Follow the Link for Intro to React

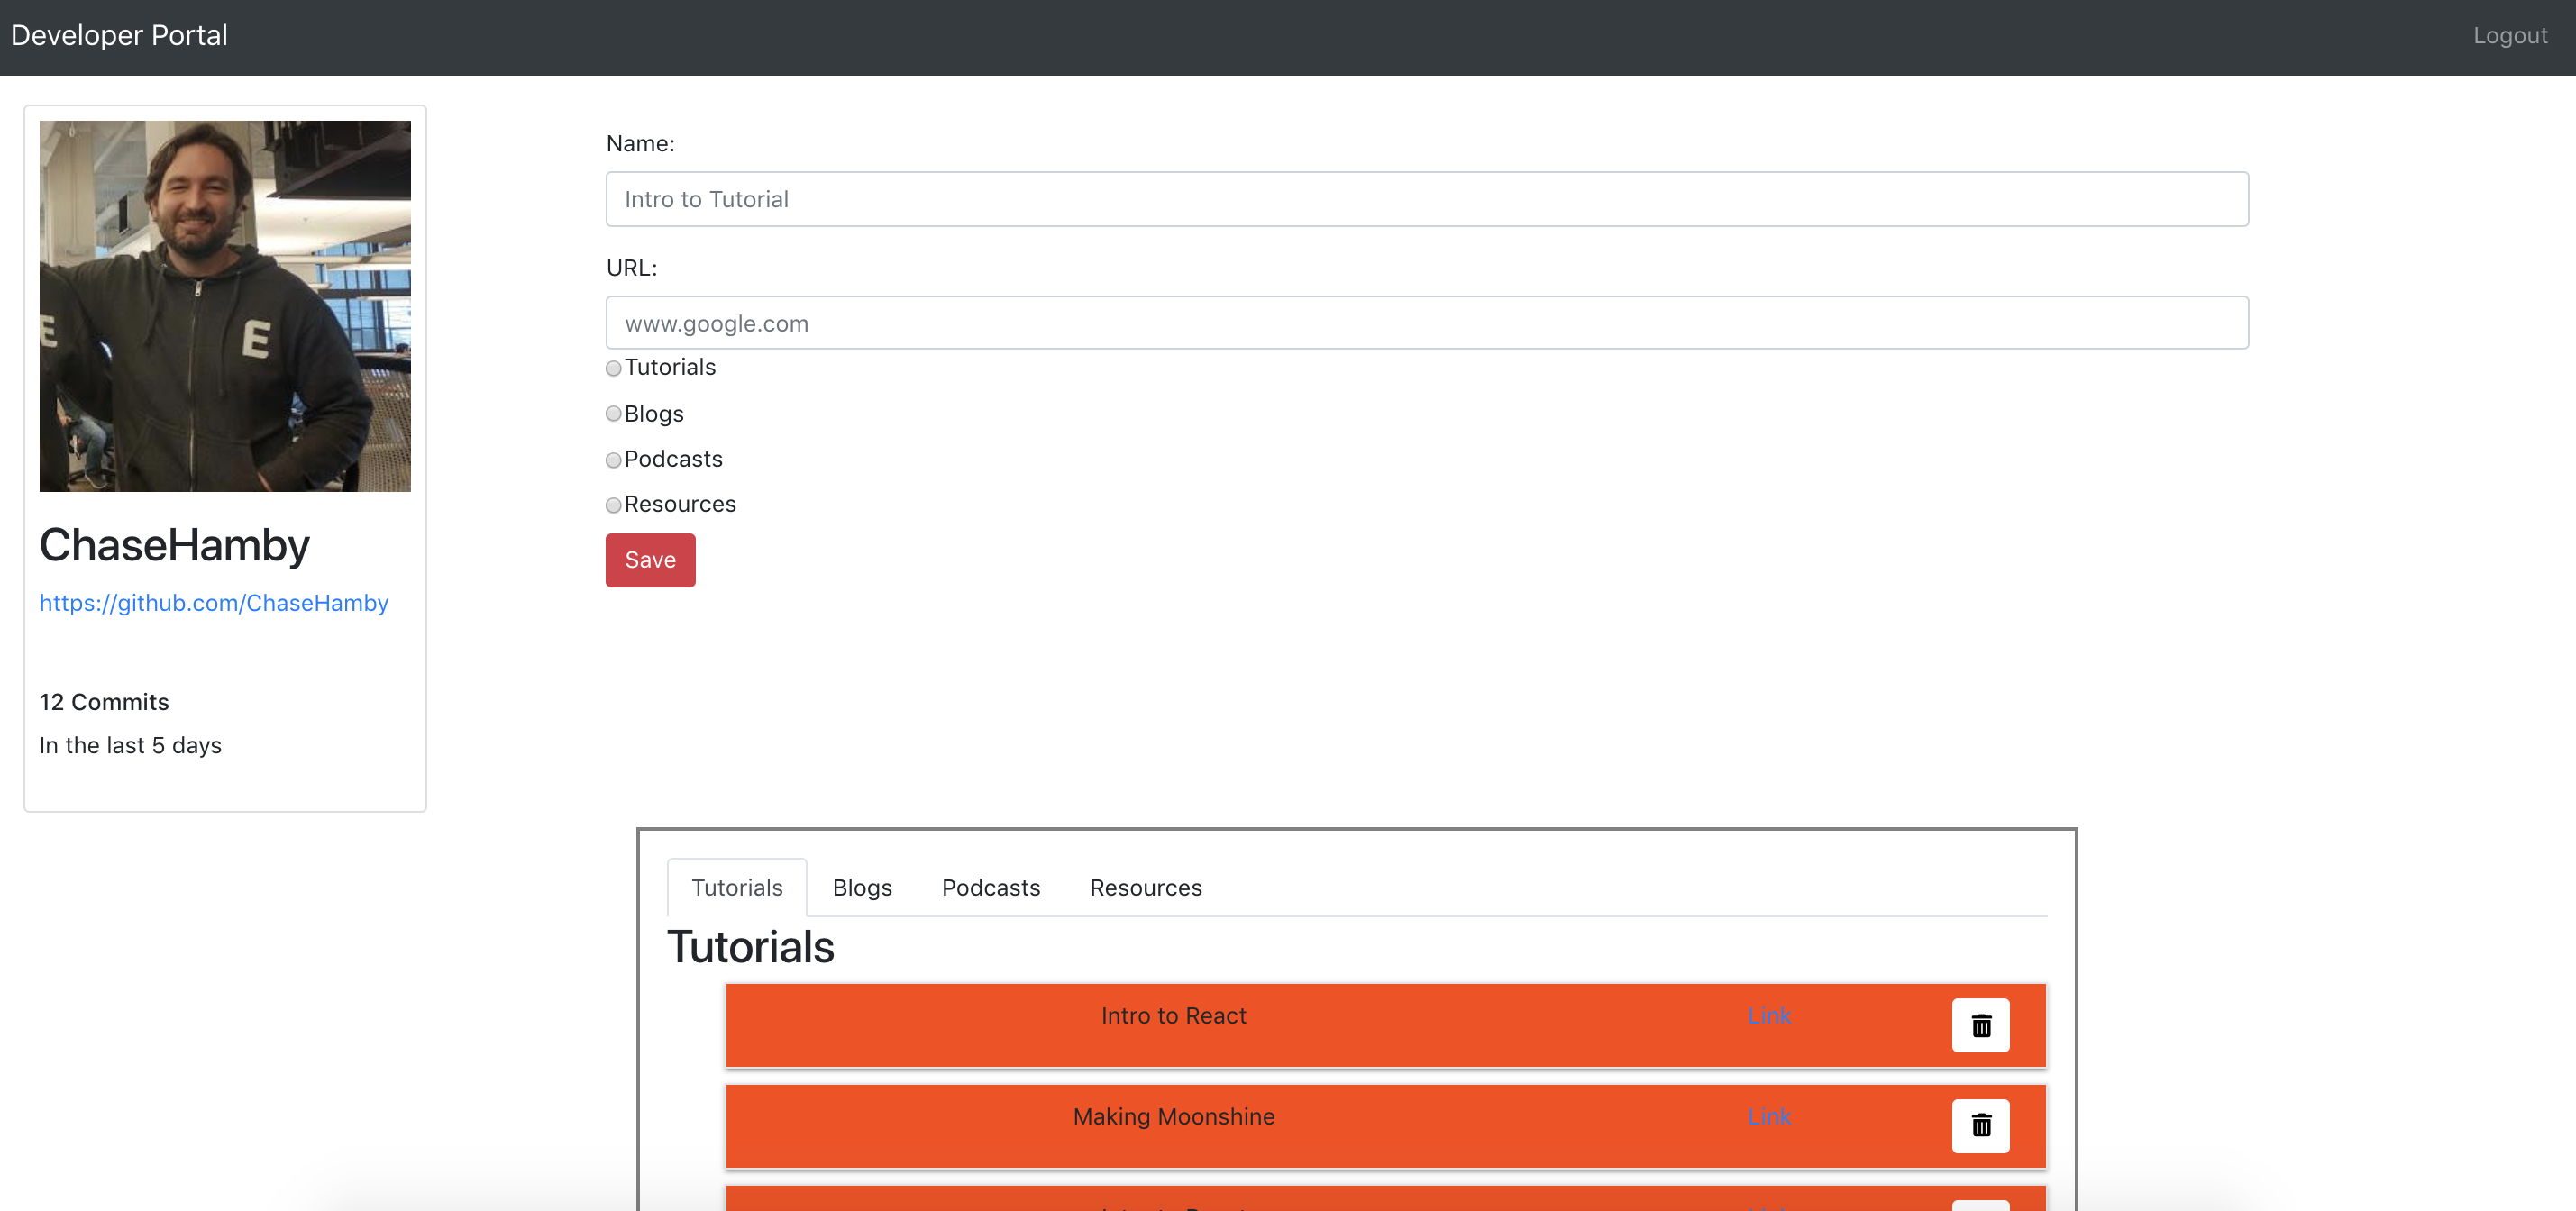click(1769, 1016)
